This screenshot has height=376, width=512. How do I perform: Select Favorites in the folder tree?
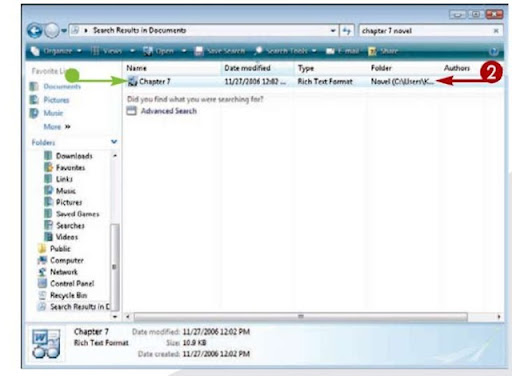pos(70,168)
